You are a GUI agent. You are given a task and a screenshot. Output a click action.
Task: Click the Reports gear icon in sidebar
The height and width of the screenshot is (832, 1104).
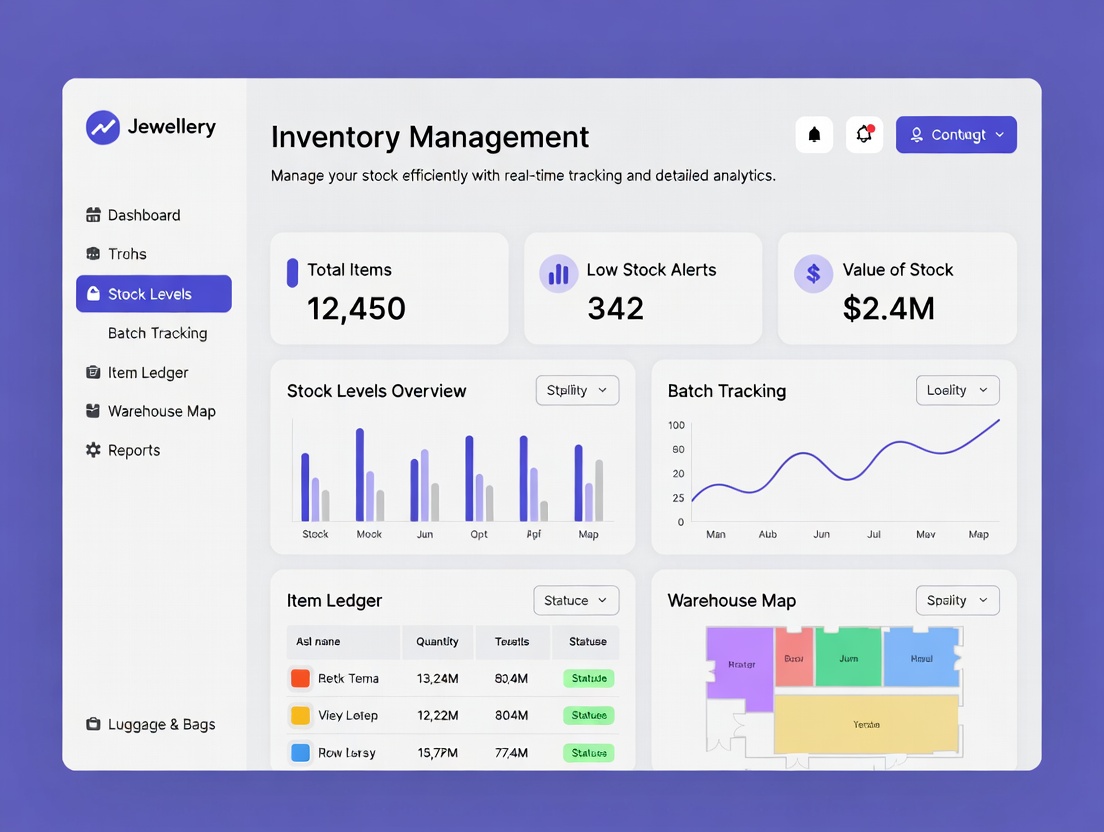tap(93, 450)
